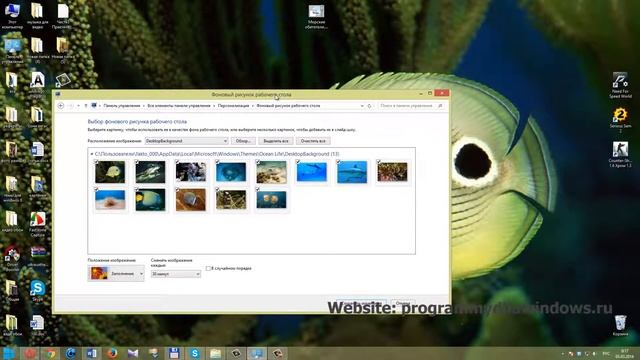This screenshot has width=640, height=360.
Task: Click Фоновый рисунок рабочего стола breadcrumb
Action: tap(288, 106)
